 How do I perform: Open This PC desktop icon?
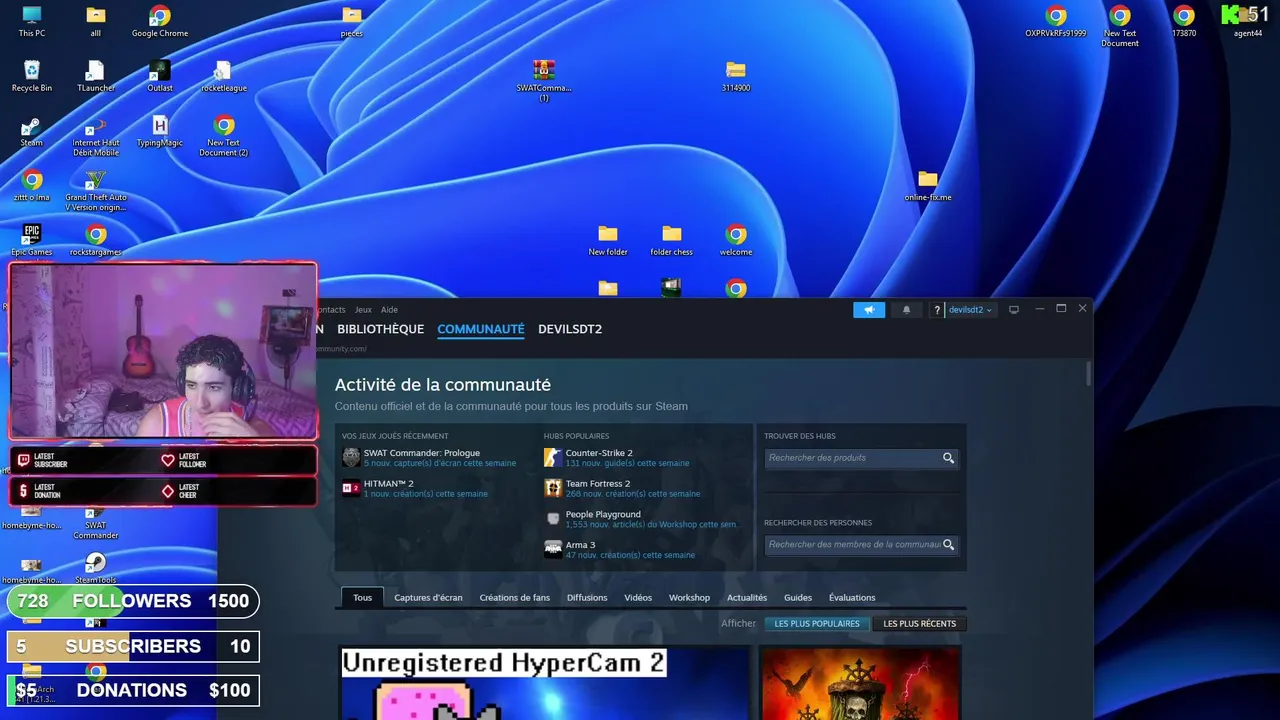[x=32, y=22]
